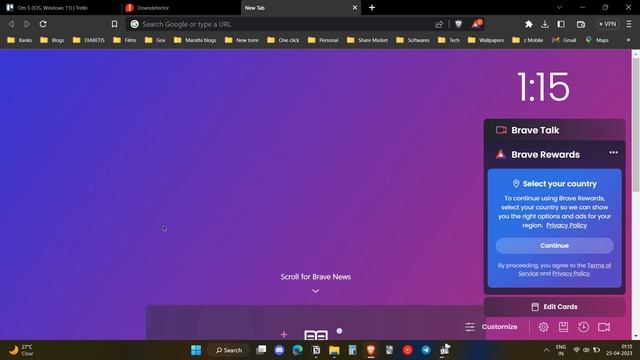Click the clock showing 1:15
Viewport: 640px width, 360px height.
click(x=543, y=87)
